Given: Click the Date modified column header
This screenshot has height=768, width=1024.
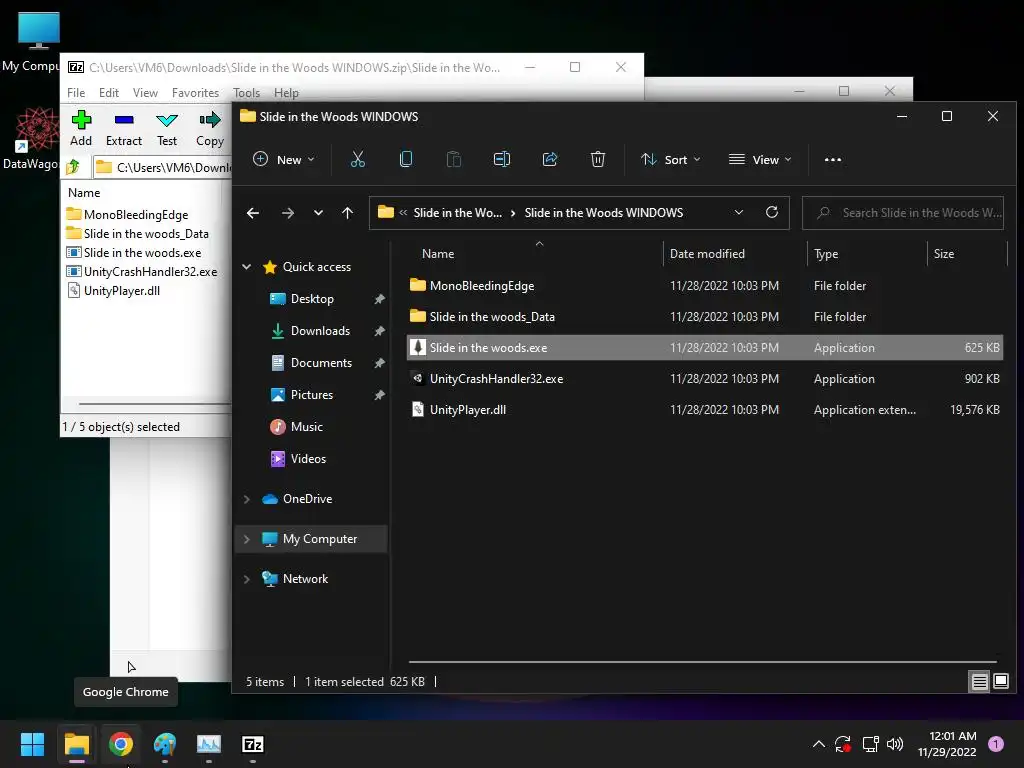Looking at the screenshot, I should pos(735,253).
